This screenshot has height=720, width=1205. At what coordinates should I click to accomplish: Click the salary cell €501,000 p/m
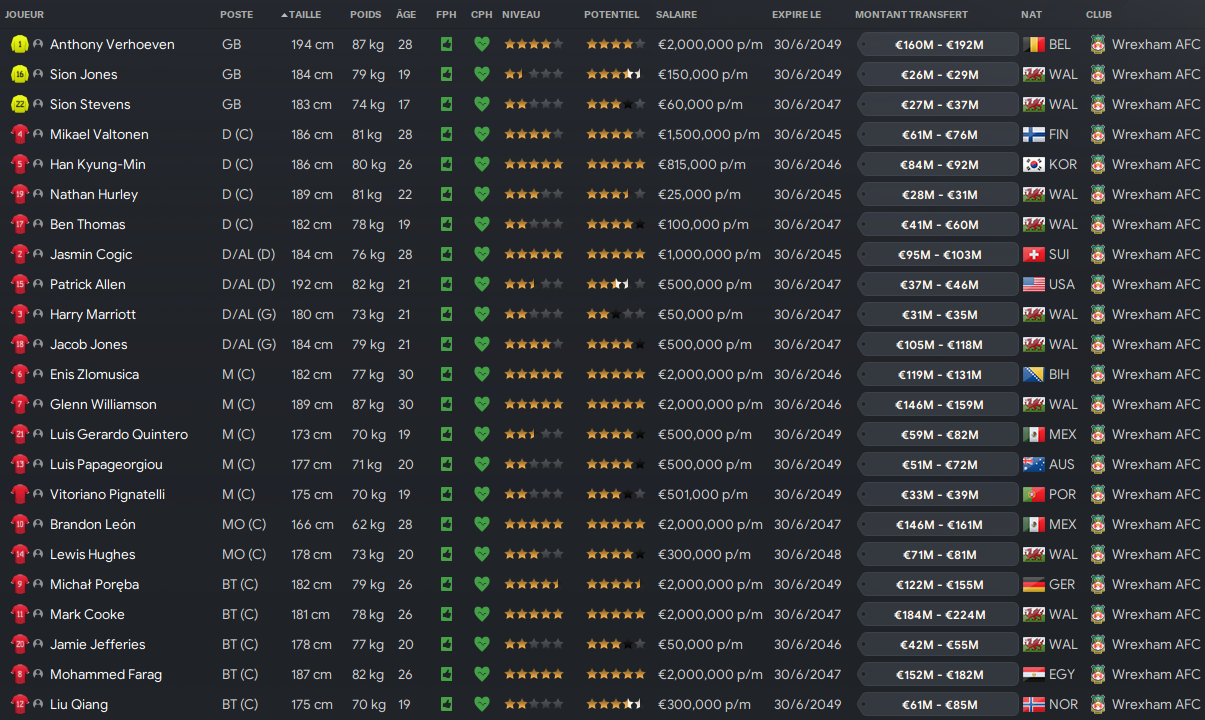click(703, 494)
